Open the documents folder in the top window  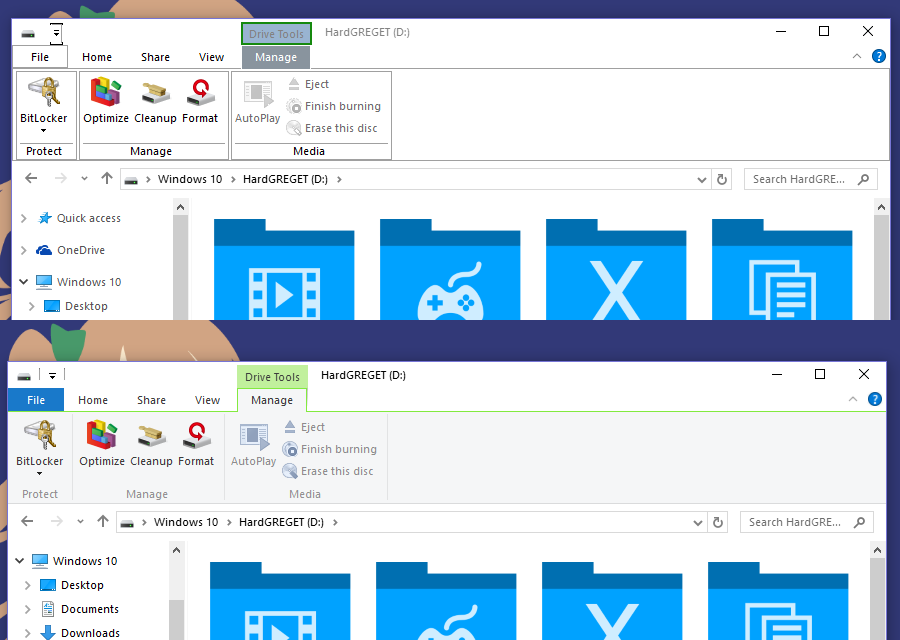click(782, 269)
